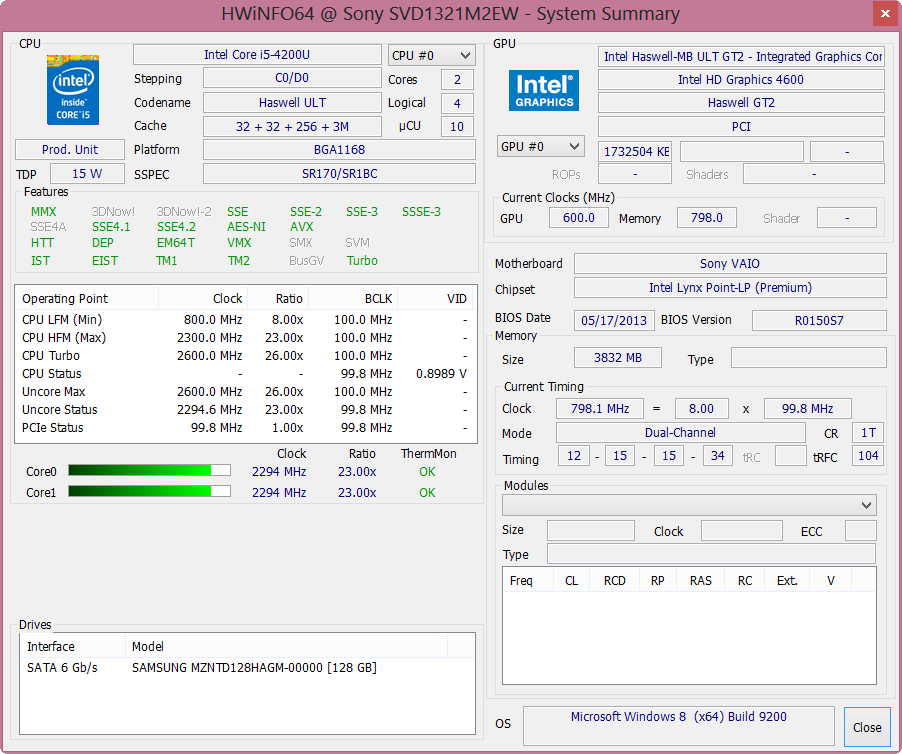This screenshot has width=902, height=754.
Task: Click the Intel Graphics logo
Action: pos(544,90)
